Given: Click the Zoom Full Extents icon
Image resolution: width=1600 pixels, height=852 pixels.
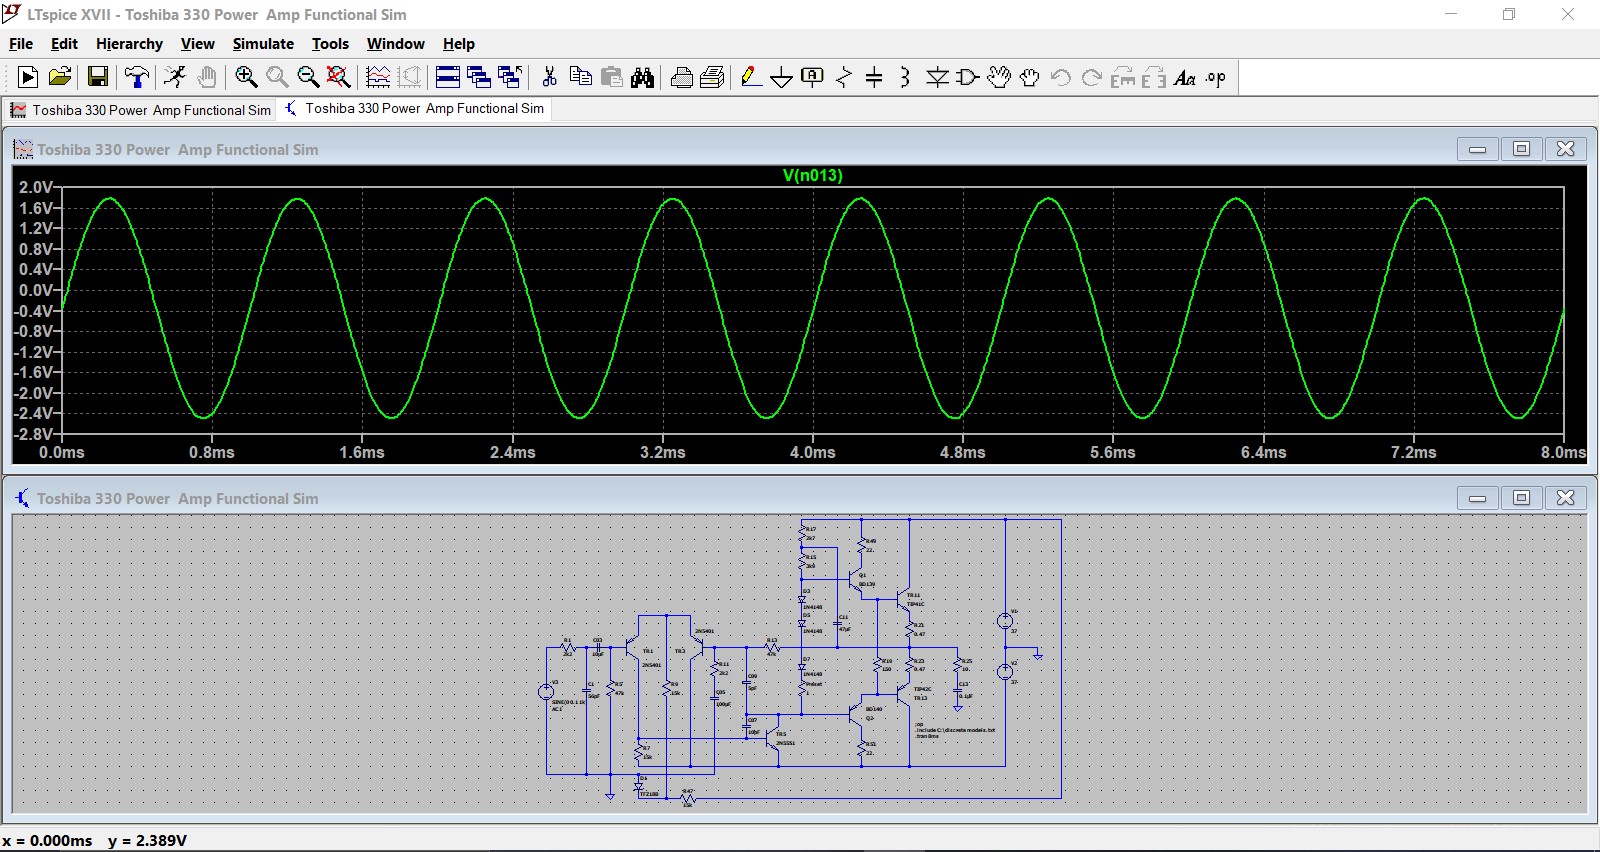Looking at the screenshot, I should coord(339,77).
